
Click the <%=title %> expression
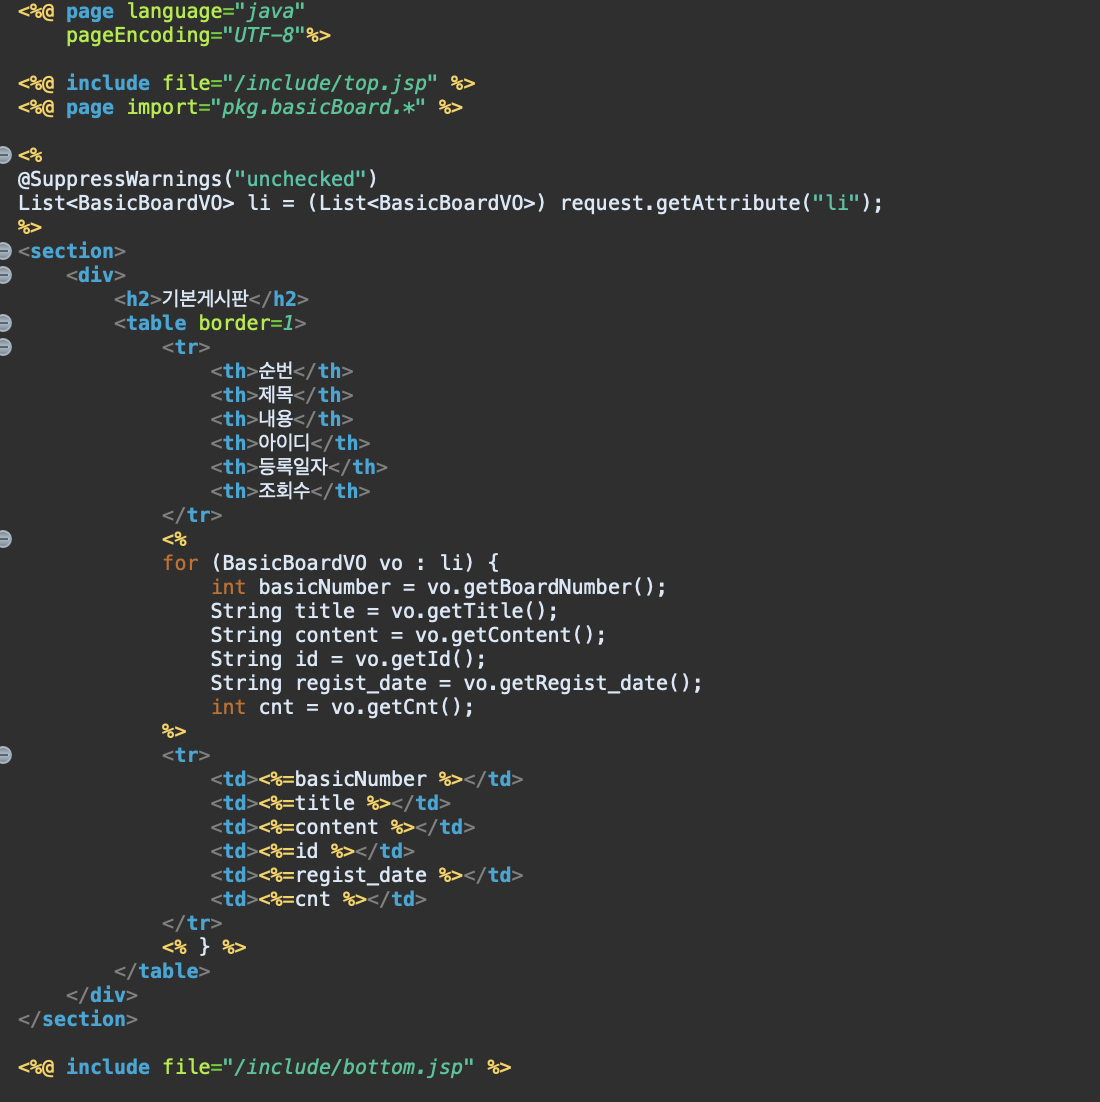pos(324,803)
